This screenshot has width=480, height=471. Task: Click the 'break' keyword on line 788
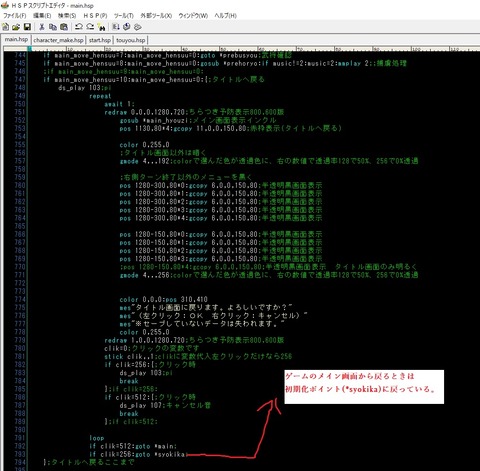tap(129, 414)
